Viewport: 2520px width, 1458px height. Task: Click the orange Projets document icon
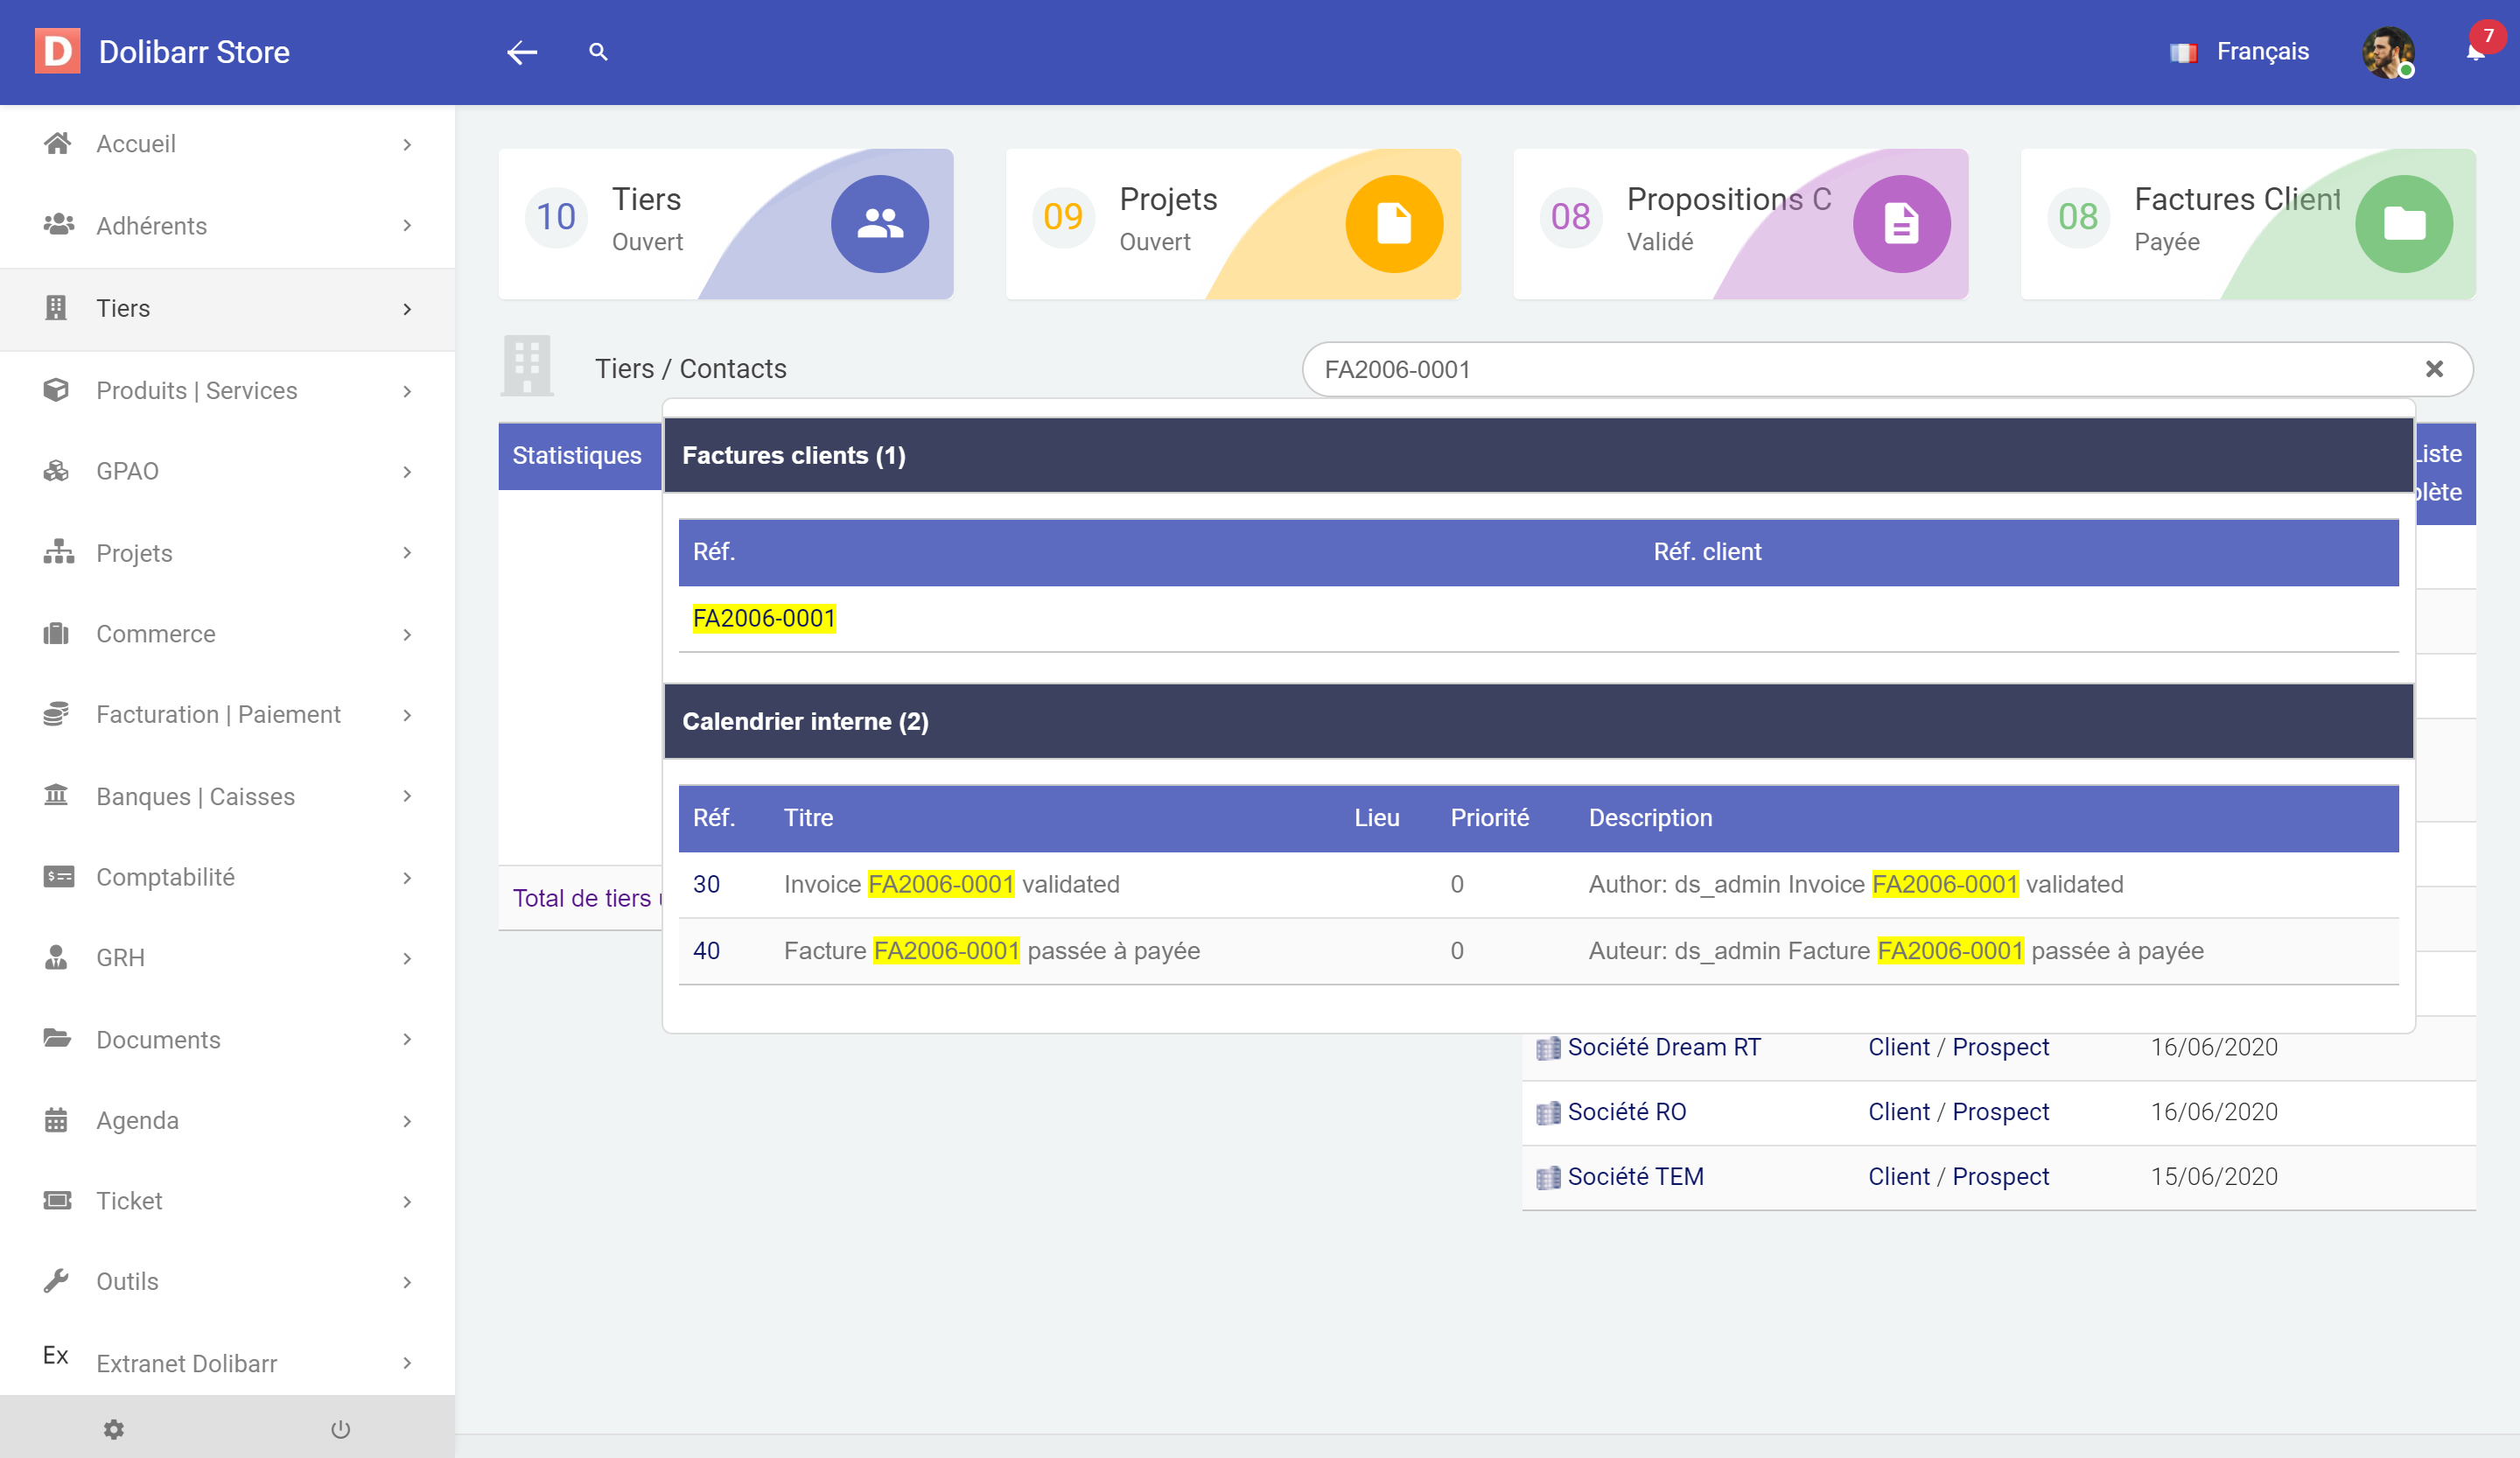[x=1393, y=223]
